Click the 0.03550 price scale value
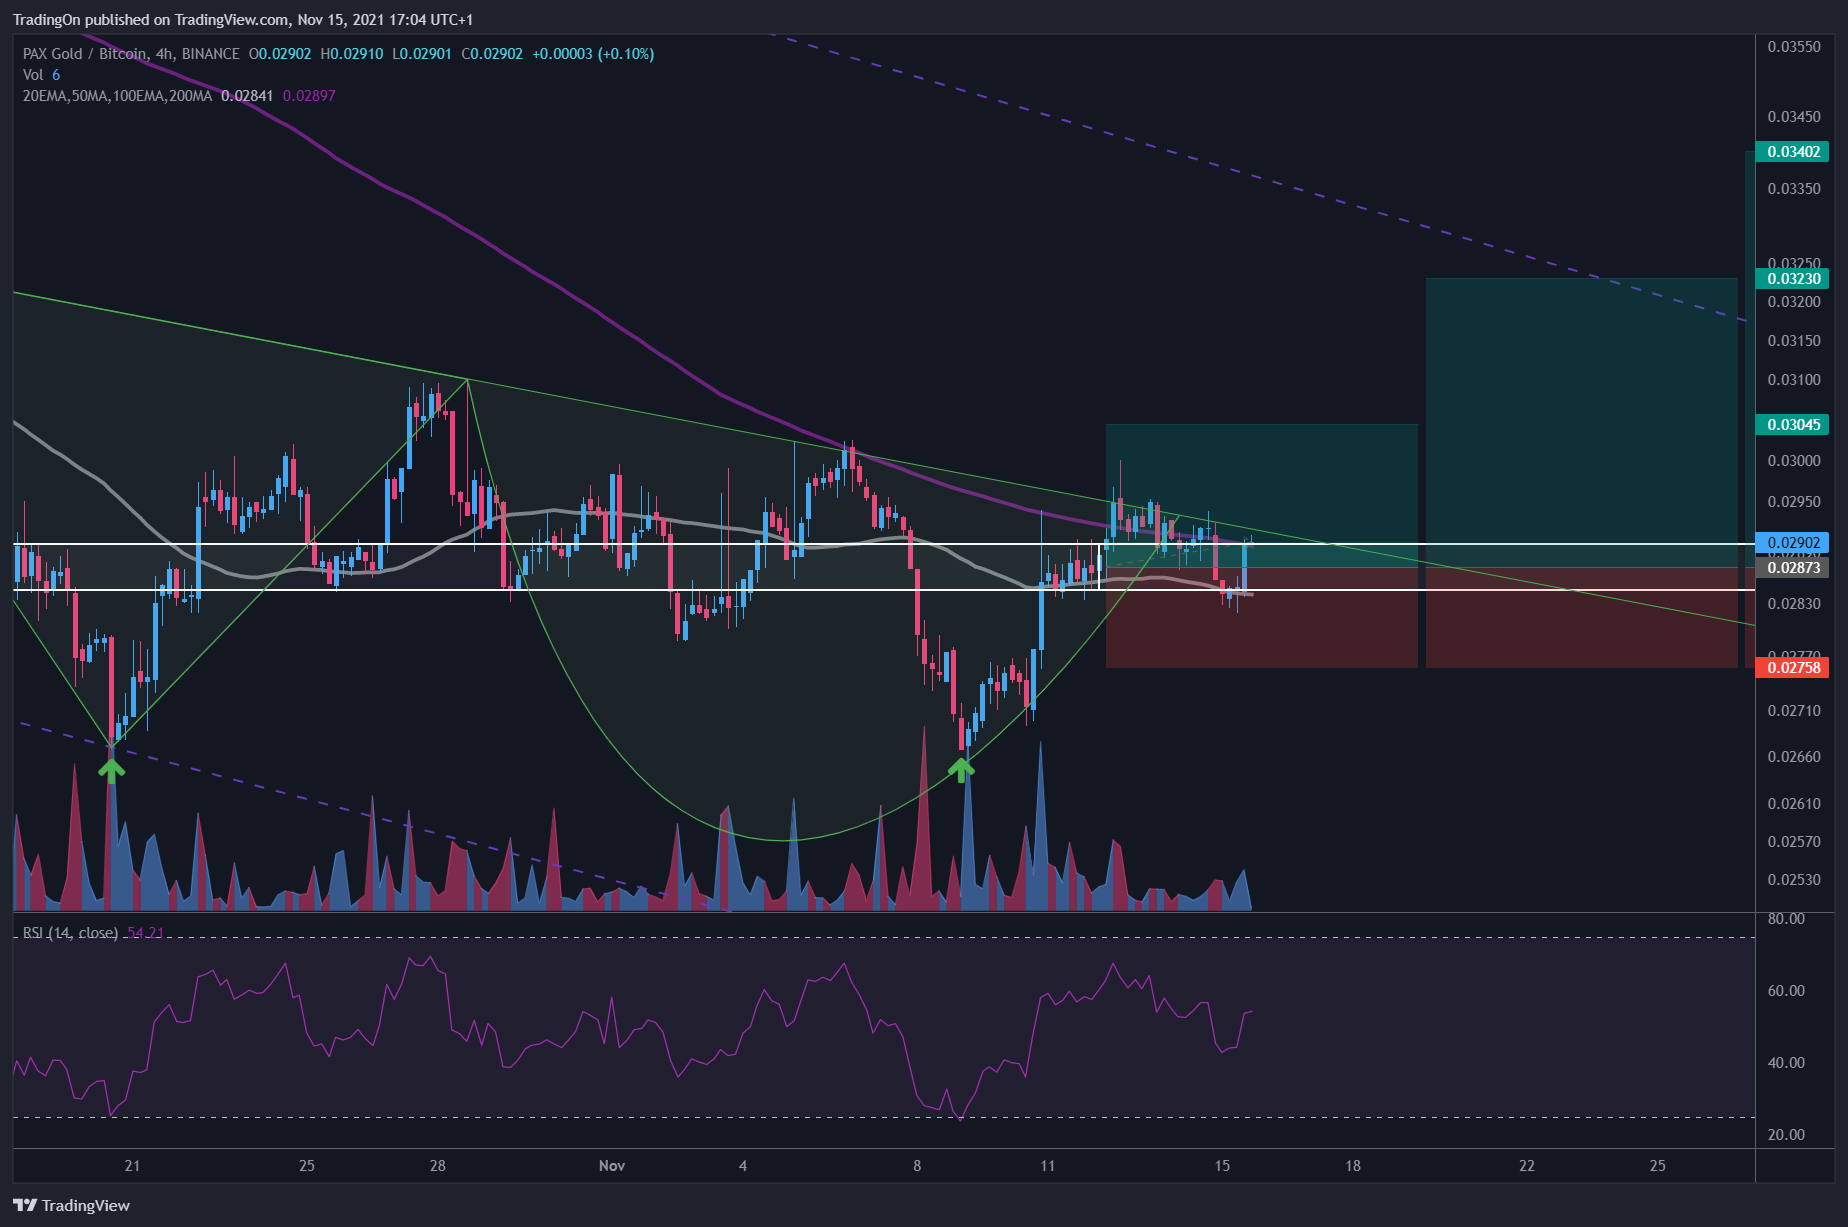The image size is (1848, 1227). click(1794, 47)
